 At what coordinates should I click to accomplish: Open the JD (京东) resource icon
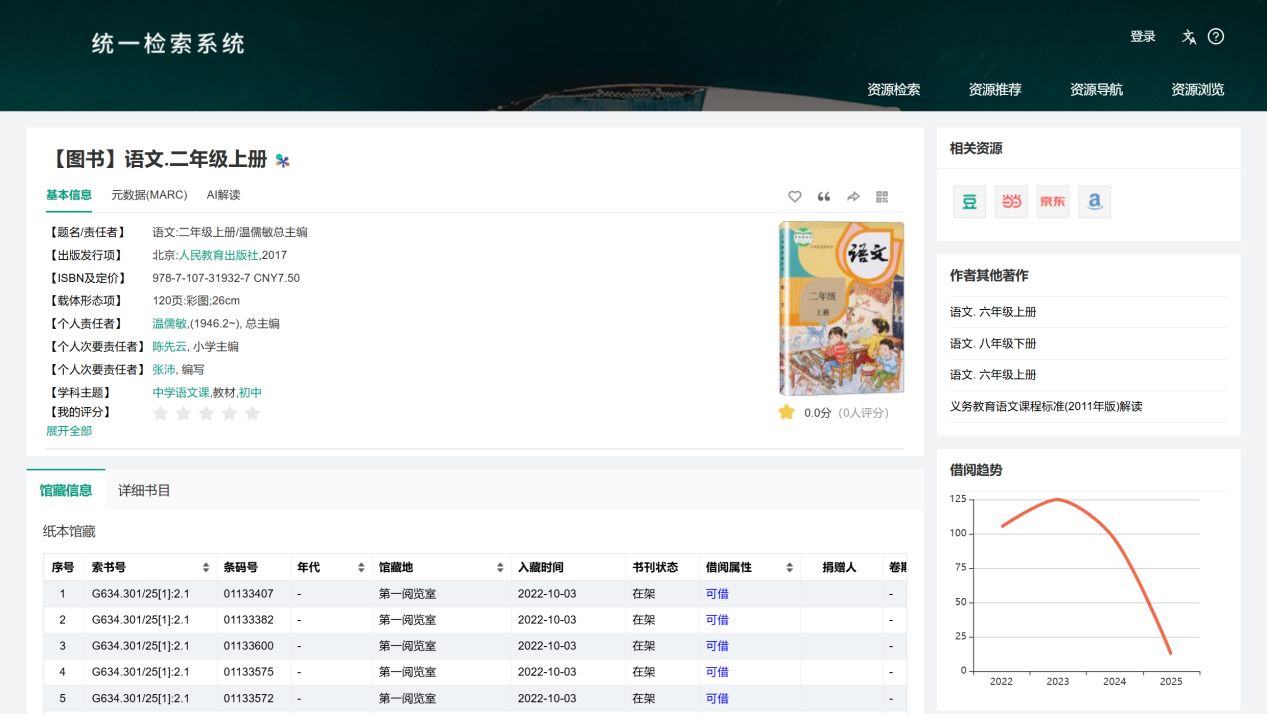1053,202
